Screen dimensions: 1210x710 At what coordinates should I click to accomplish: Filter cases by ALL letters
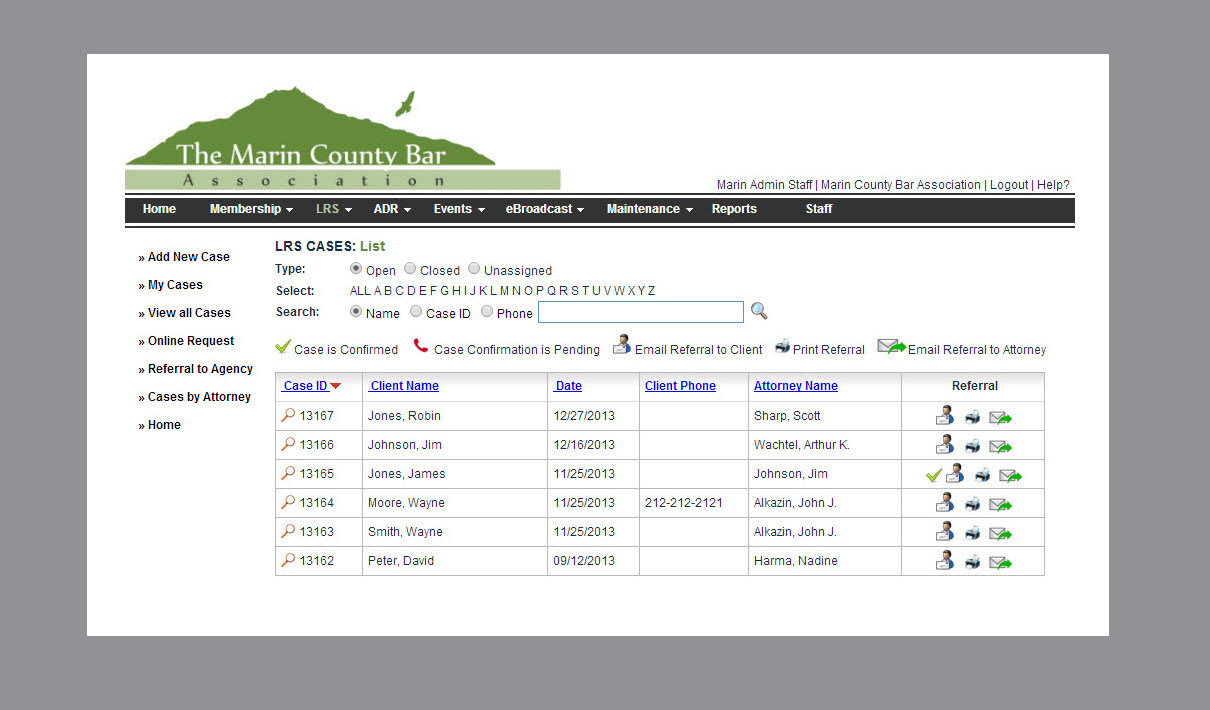tap(360, 291)
